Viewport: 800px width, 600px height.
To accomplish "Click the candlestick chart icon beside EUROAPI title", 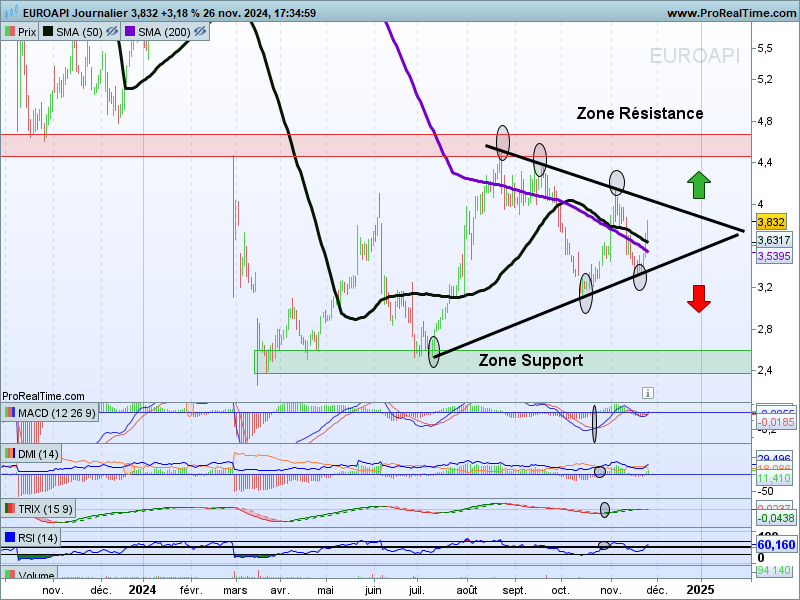I will (x=11, y=11).
